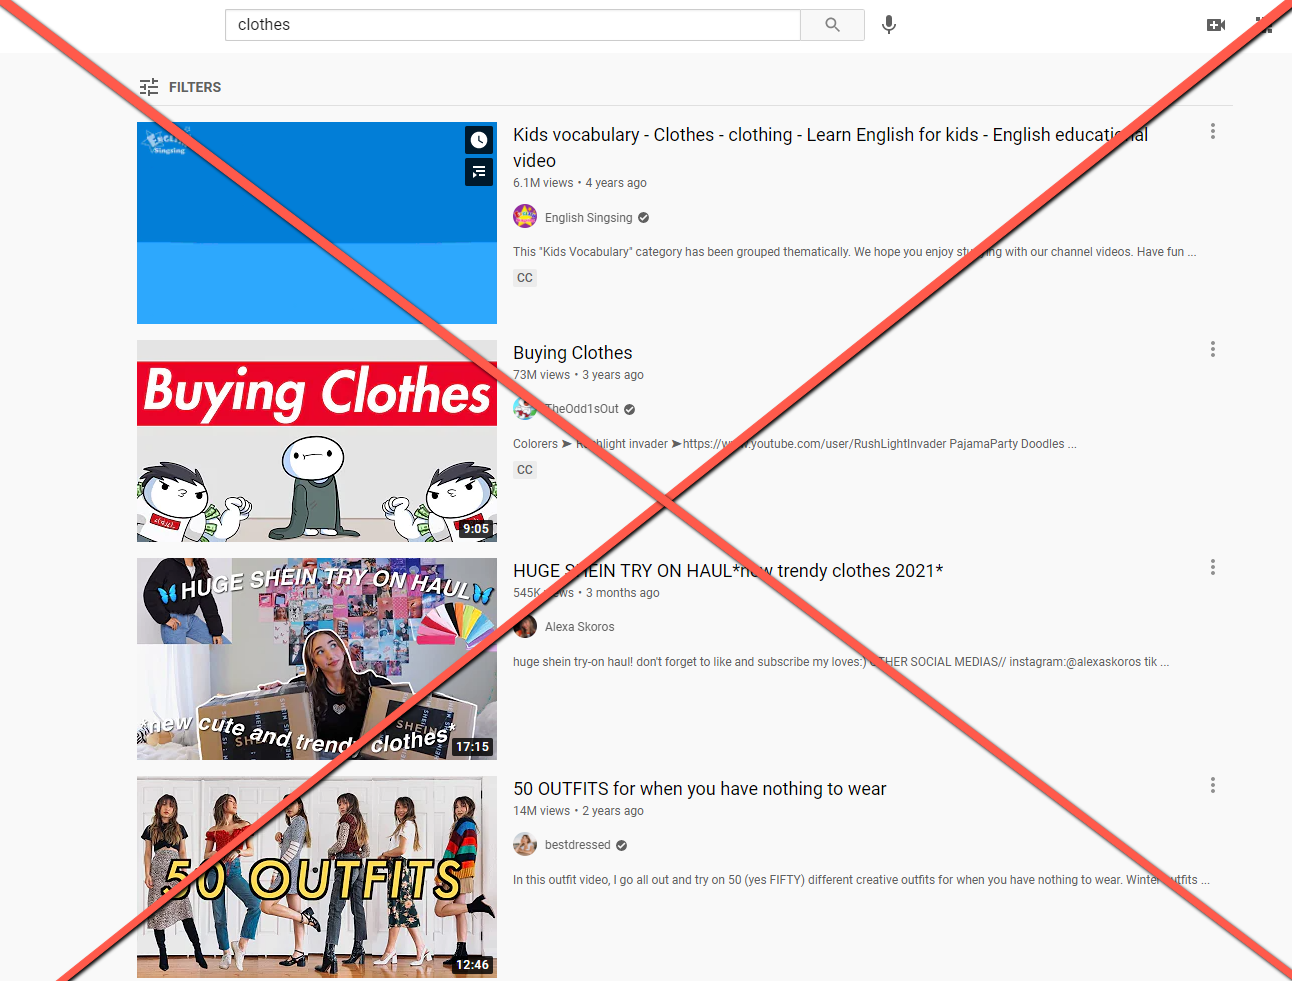Click '14M views' under 50 OUTFITS
Image resolution: width=1292 pixels, height=981 pixels.
pos(541,811)
